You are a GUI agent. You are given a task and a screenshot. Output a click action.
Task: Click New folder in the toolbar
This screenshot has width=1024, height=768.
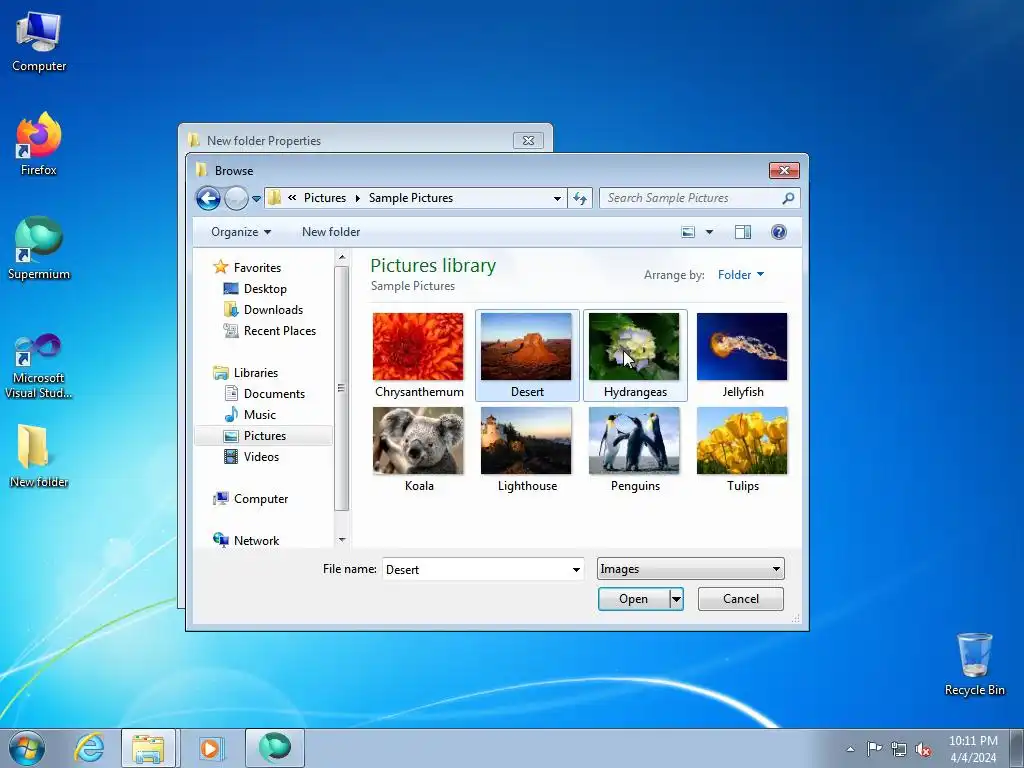[330, 232]
